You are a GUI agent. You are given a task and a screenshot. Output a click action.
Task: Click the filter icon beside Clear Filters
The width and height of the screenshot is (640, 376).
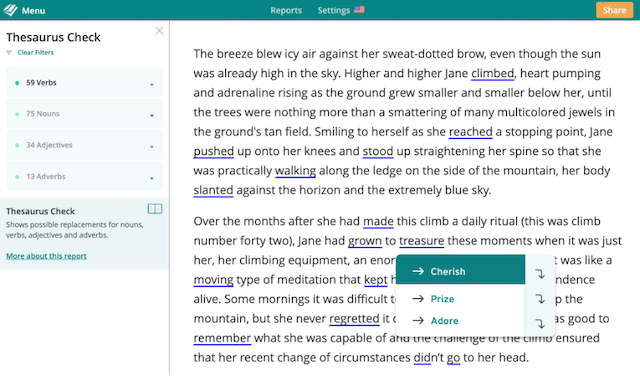[x=9, y=53]
